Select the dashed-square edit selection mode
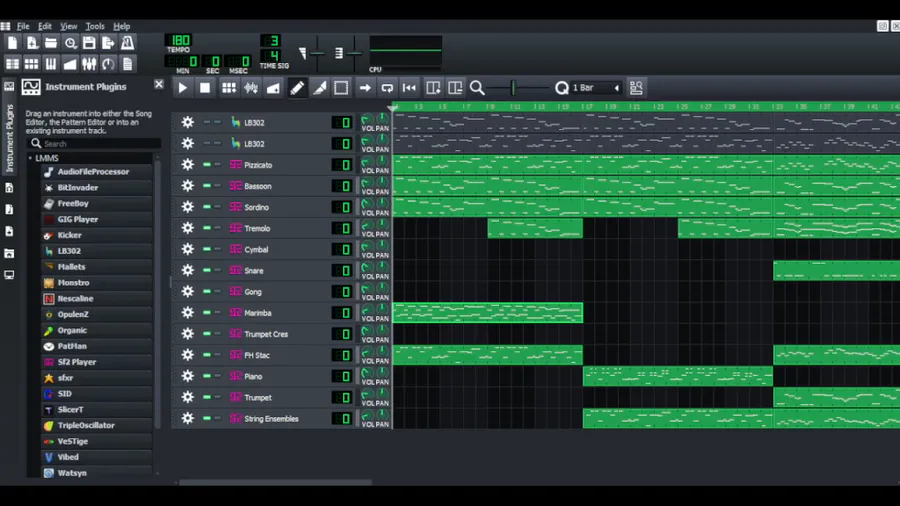 click(x=341, y=88)
